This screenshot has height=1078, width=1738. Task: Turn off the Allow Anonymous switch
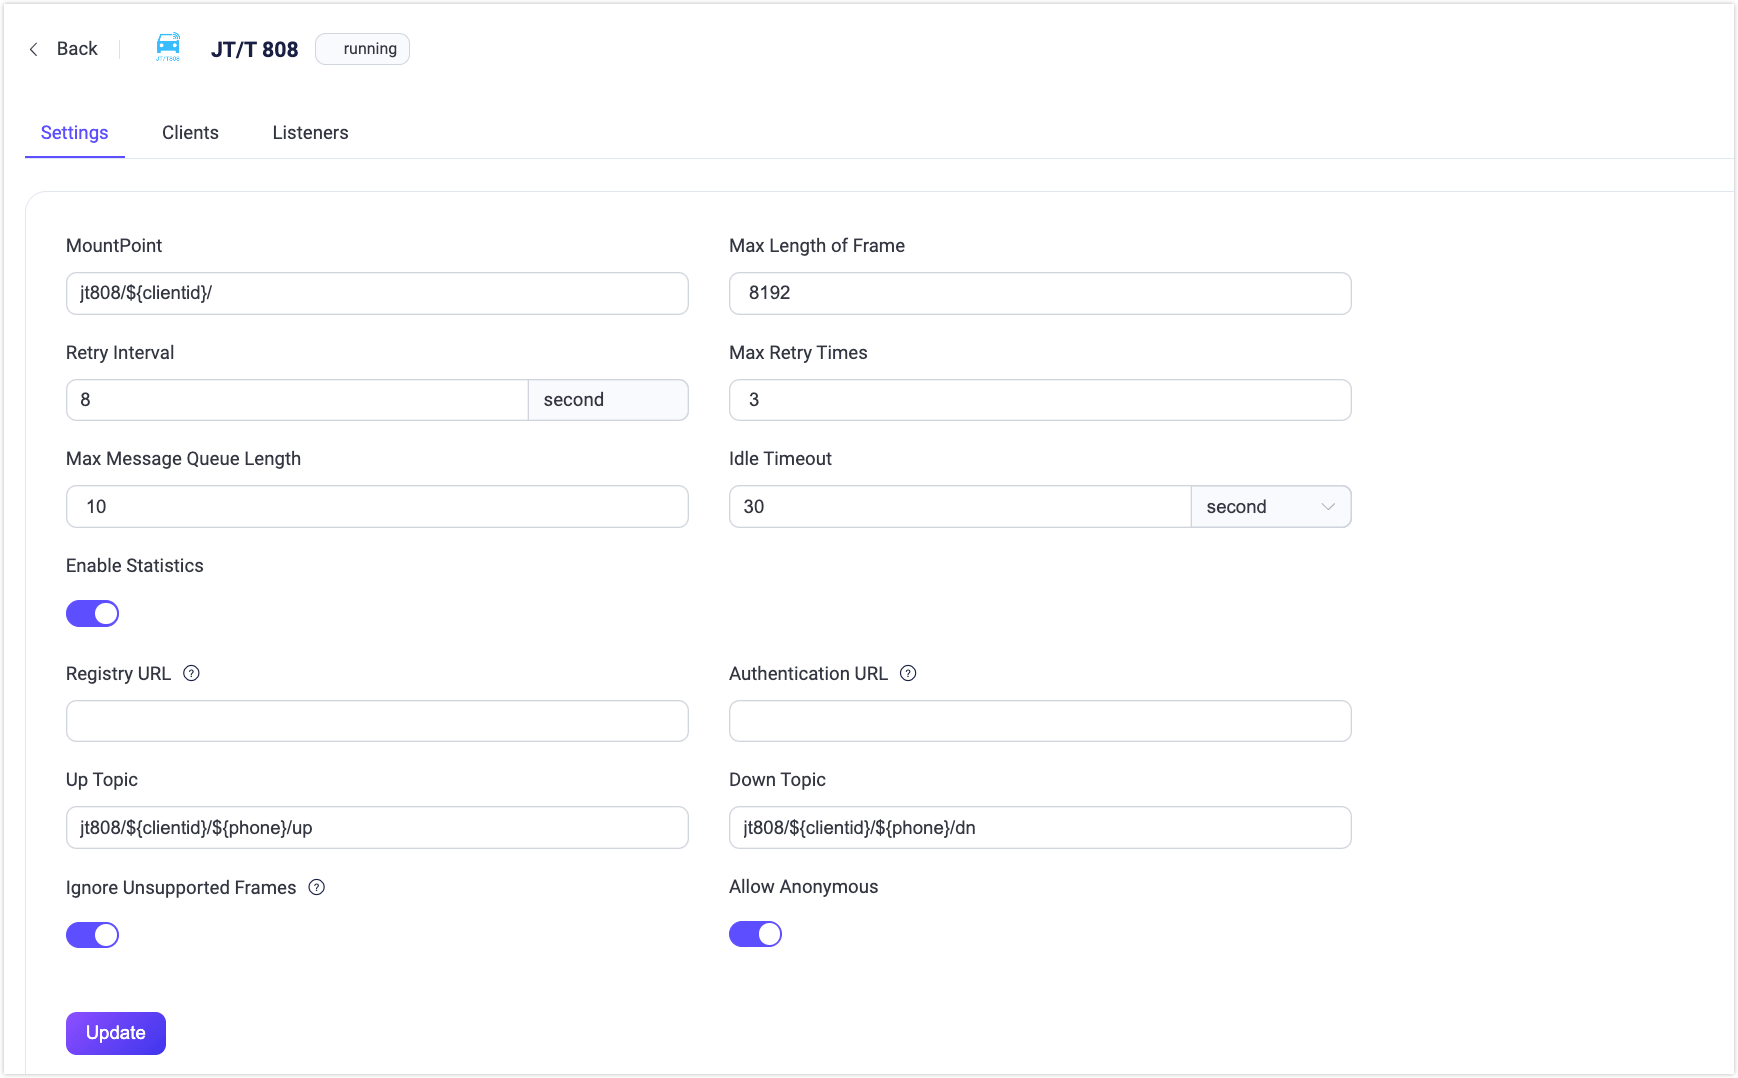click(755, 934)
